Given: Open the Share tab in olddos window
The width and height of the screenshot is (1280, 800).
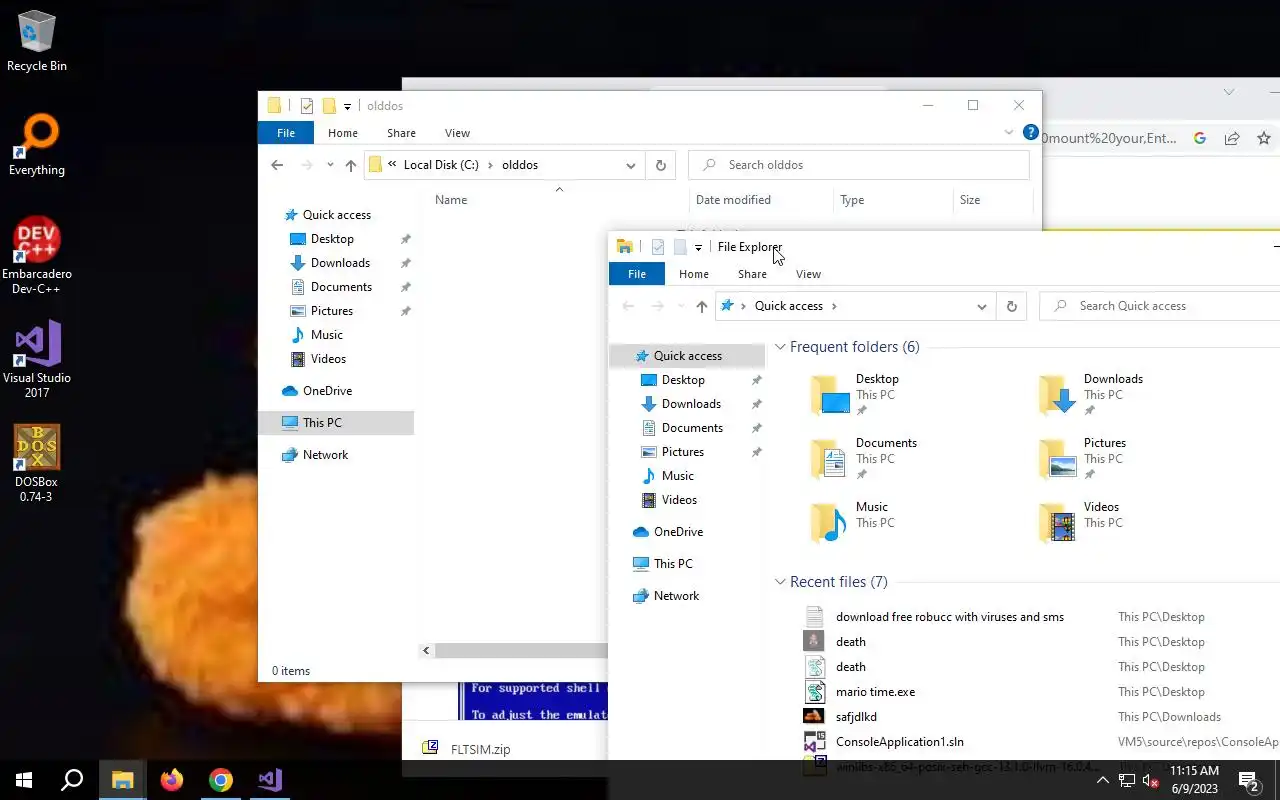Looking at the screenshot, I should (x=401, y=133).
